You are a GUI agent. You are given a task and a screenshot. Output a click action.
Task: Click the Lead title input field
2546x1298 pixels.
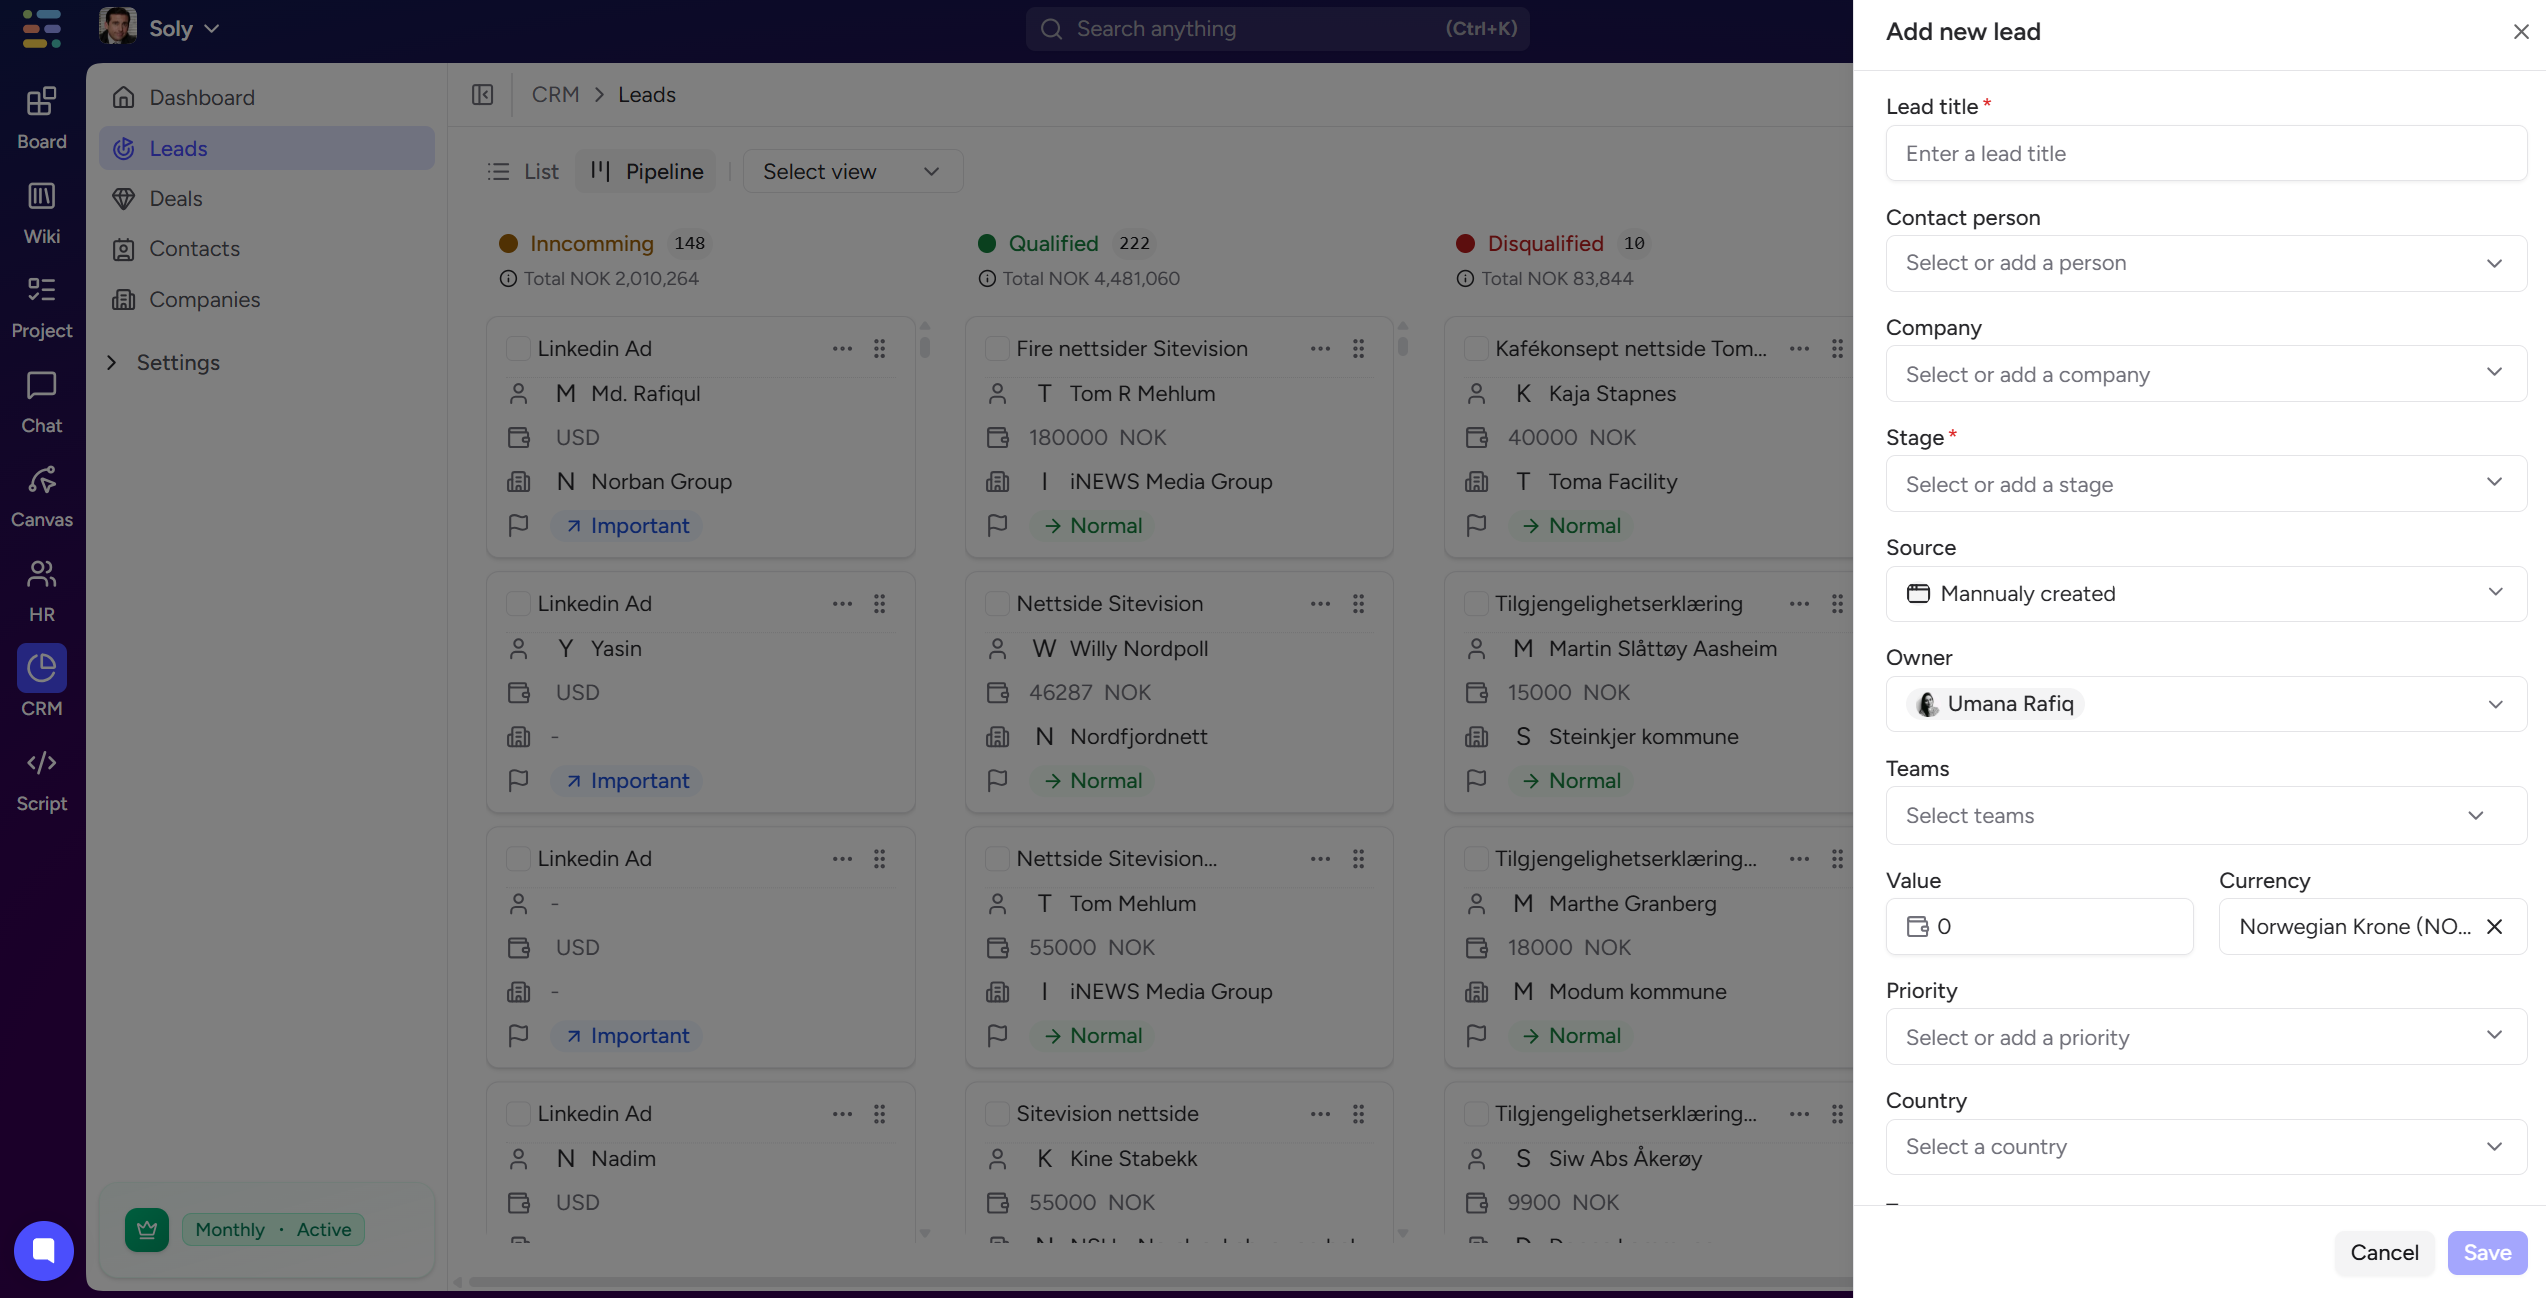[2205, 154]
